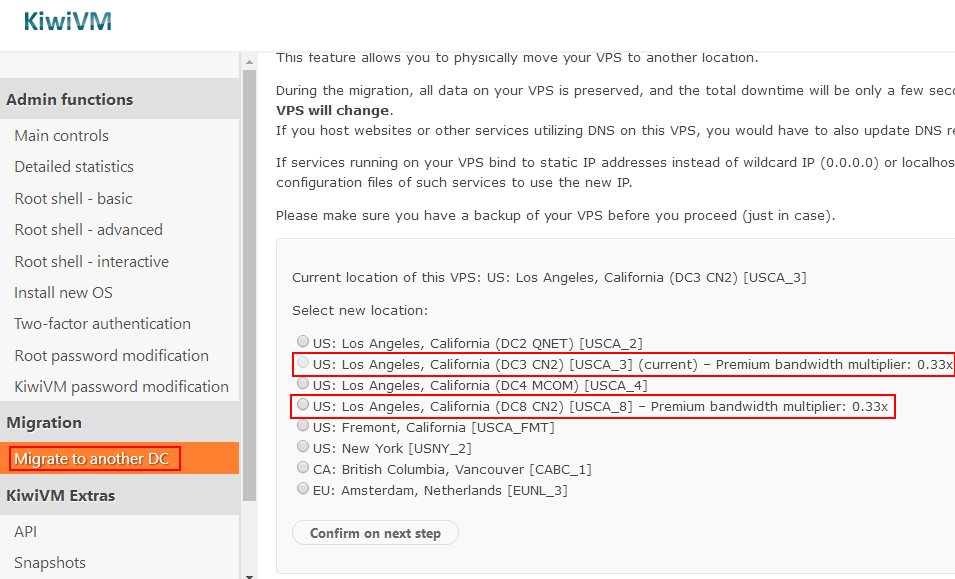Open Two-factor authentication settings
The height and width of the screenshot is (579, 955).
pyautogui.click(x=102, y=324)
